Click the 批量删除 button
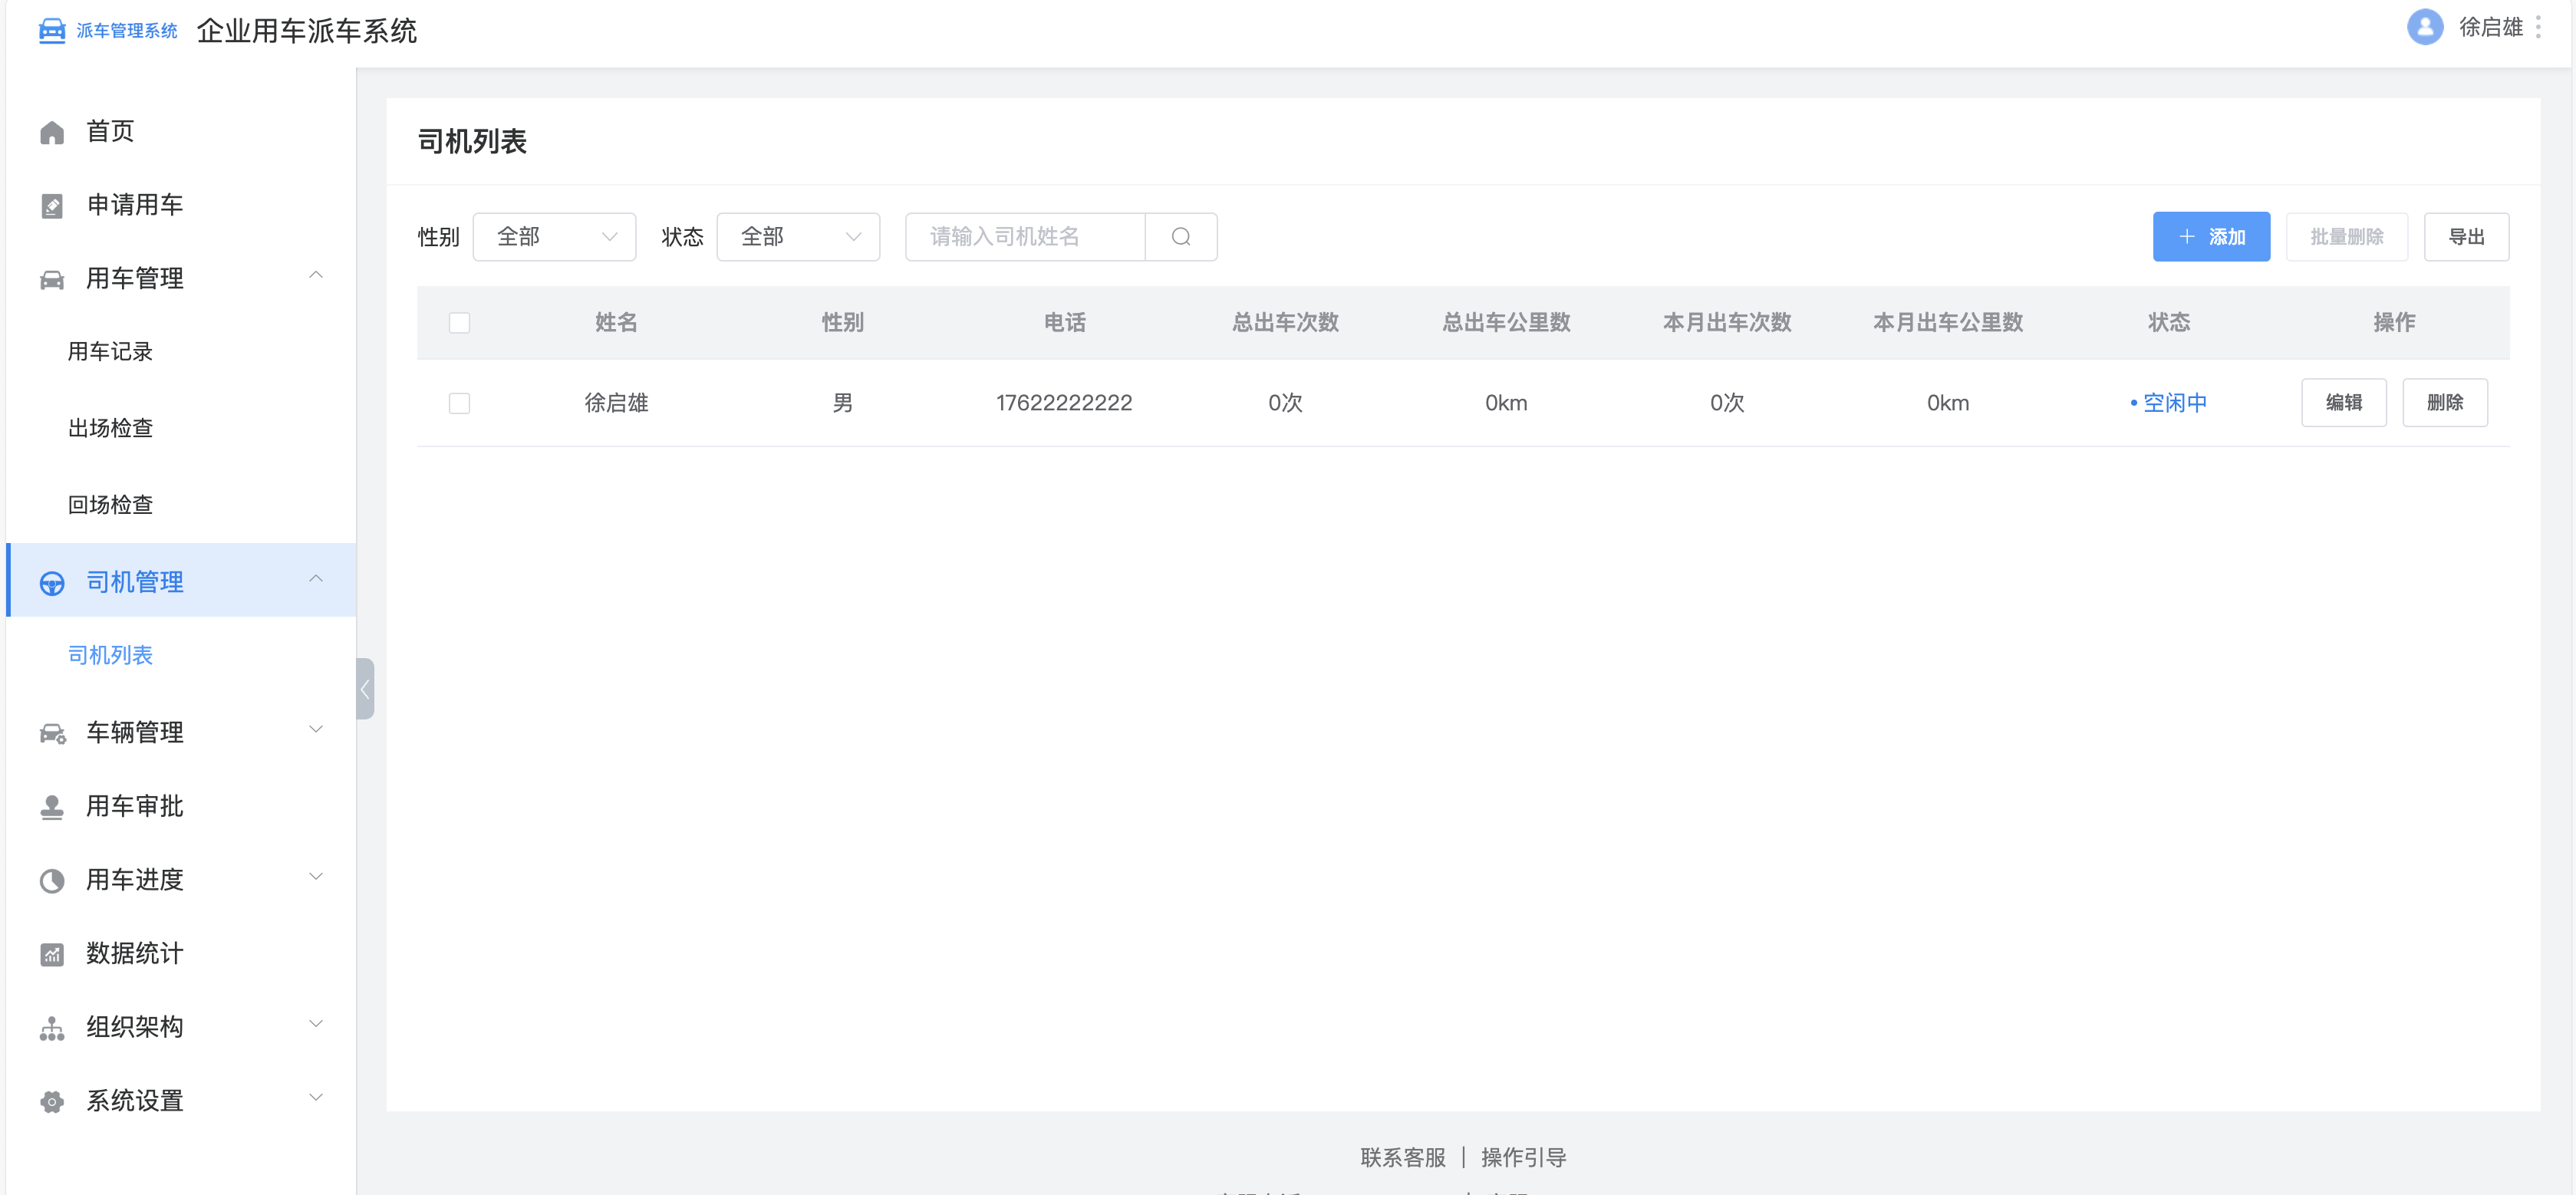The height and width of the screenshot is (1195, 2576). pyautogui.click(x=2346, y=237)
